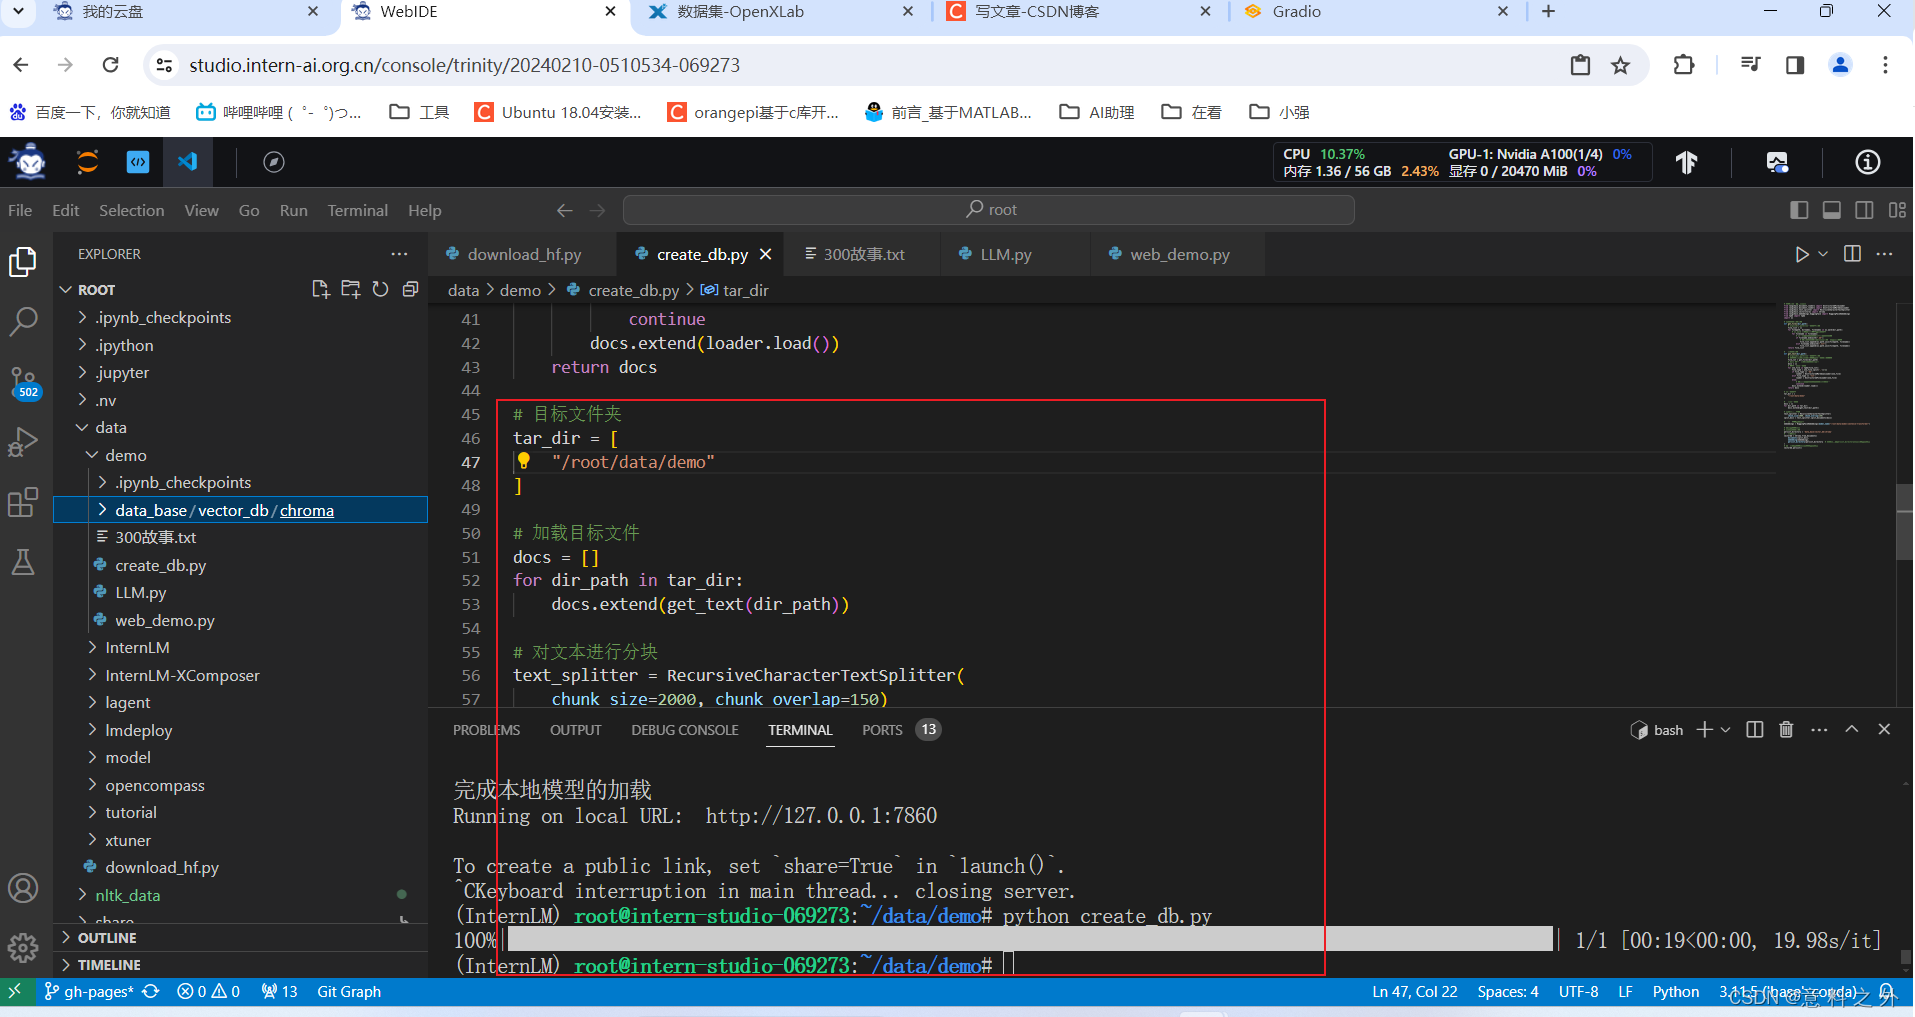Switch to the PROBLEMS panel tab
This screenshot has width=1915, height=1017.
click(x=486, y=730)
